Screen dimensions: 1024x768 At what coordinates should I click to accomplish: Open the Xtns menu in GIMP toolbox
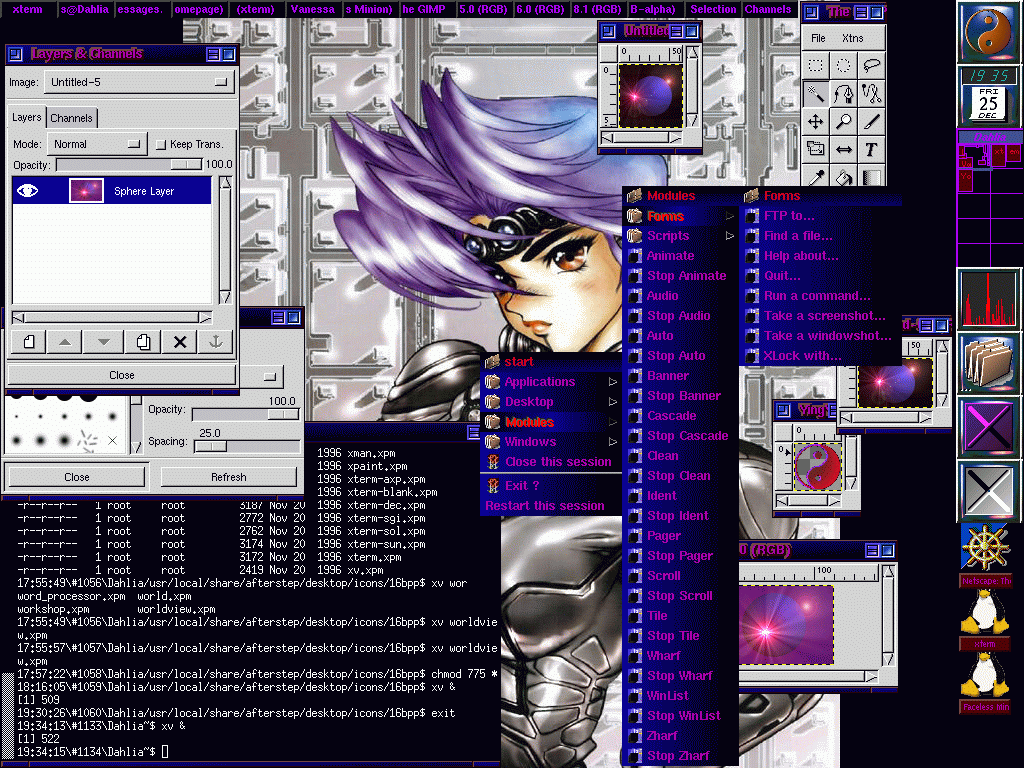(852, 38)
